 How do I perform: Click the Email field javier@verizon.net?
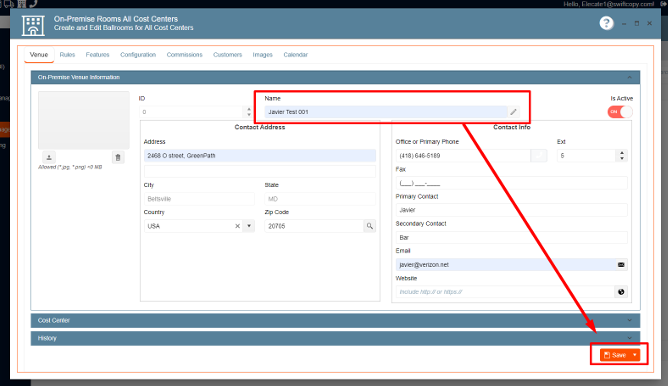[506, 265]
